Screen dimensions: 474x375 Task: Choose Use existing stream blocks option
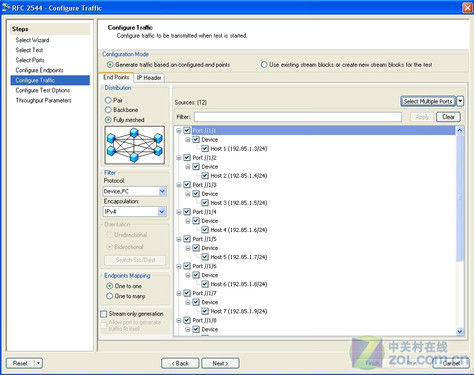point(264,64)
